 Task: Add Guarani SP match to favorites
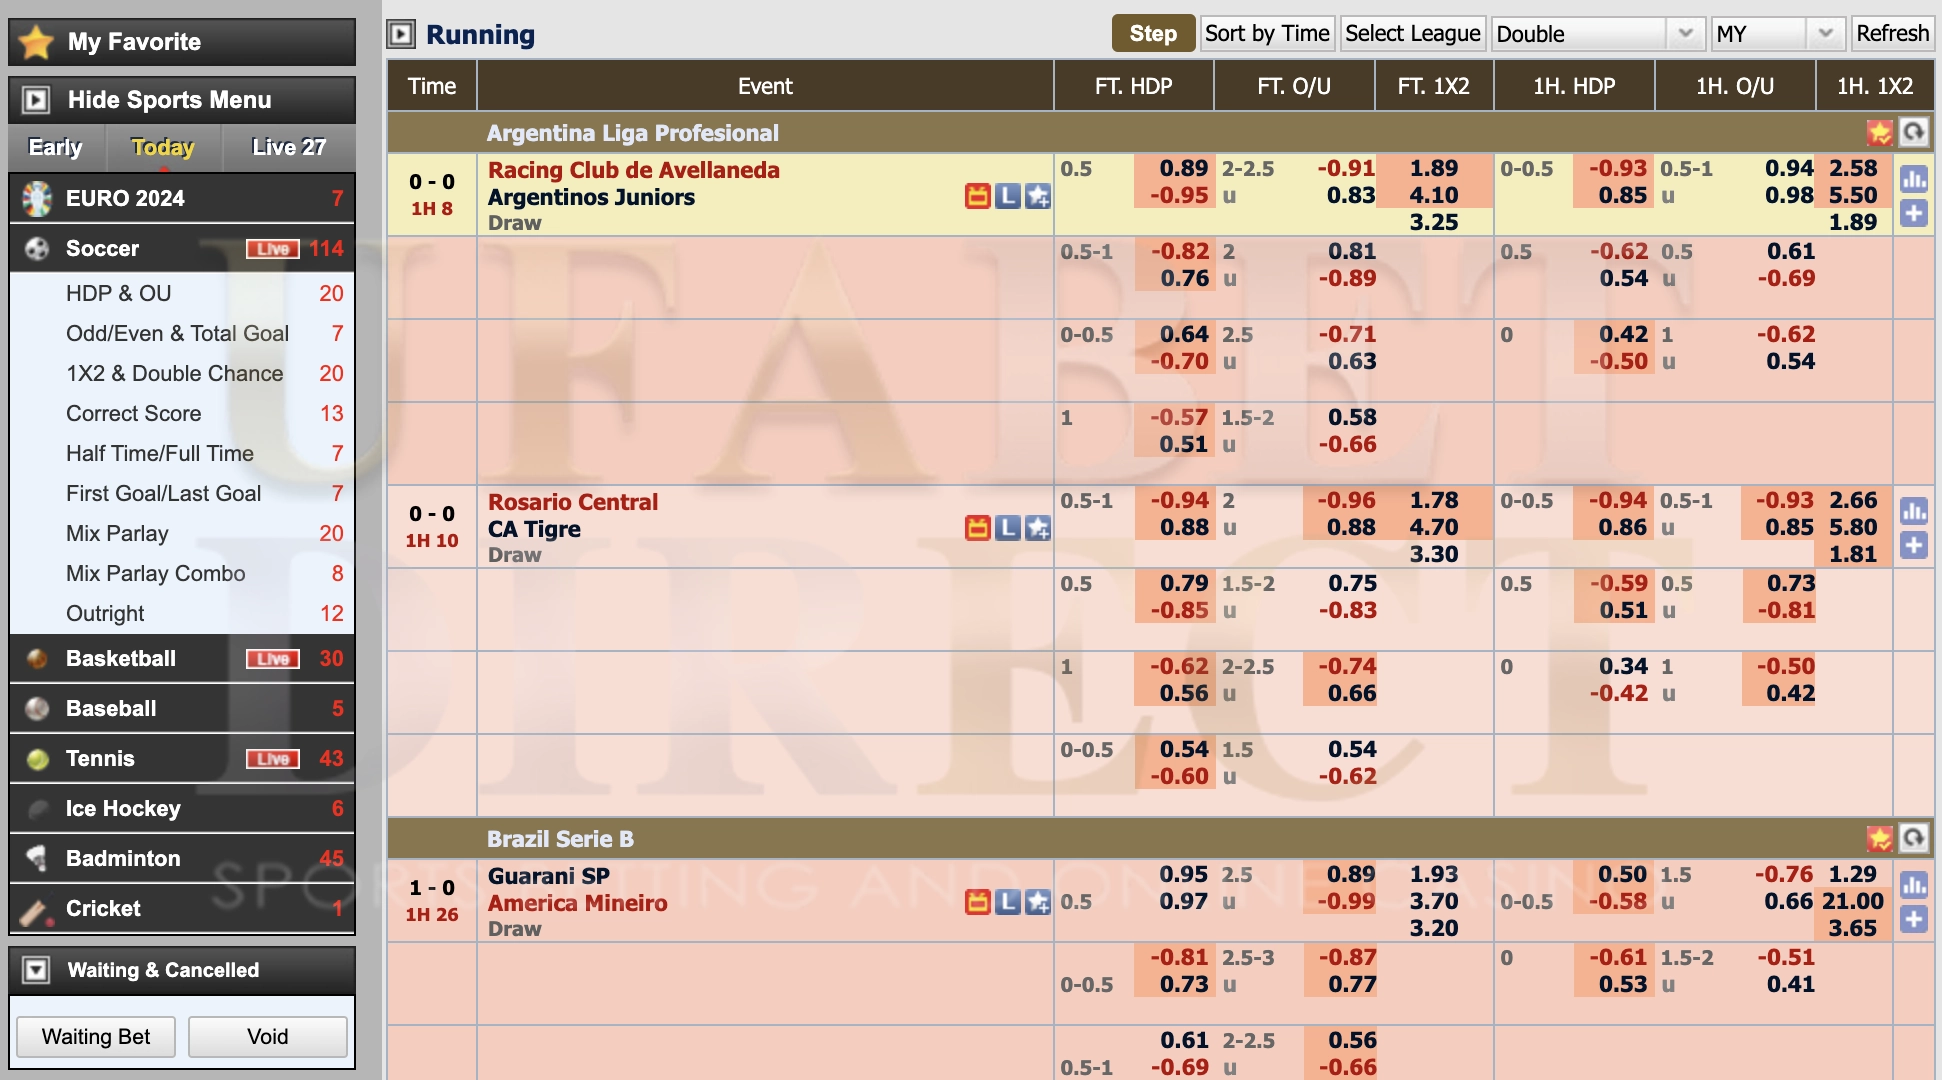(x=1038, y=902)
